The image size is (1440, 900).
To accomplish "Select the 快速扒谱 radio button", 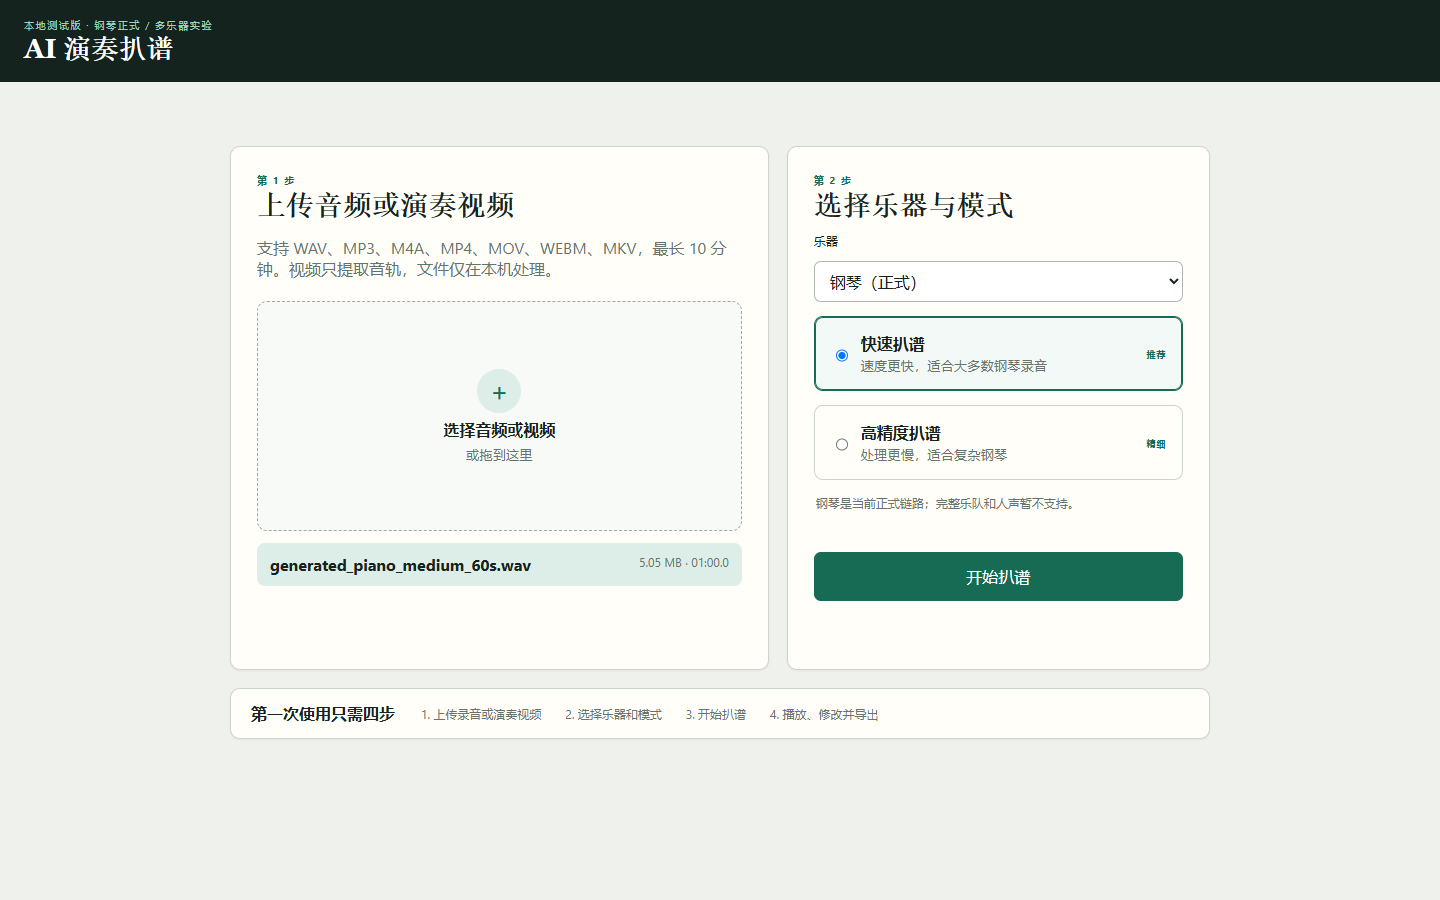I will coord(842,355).
